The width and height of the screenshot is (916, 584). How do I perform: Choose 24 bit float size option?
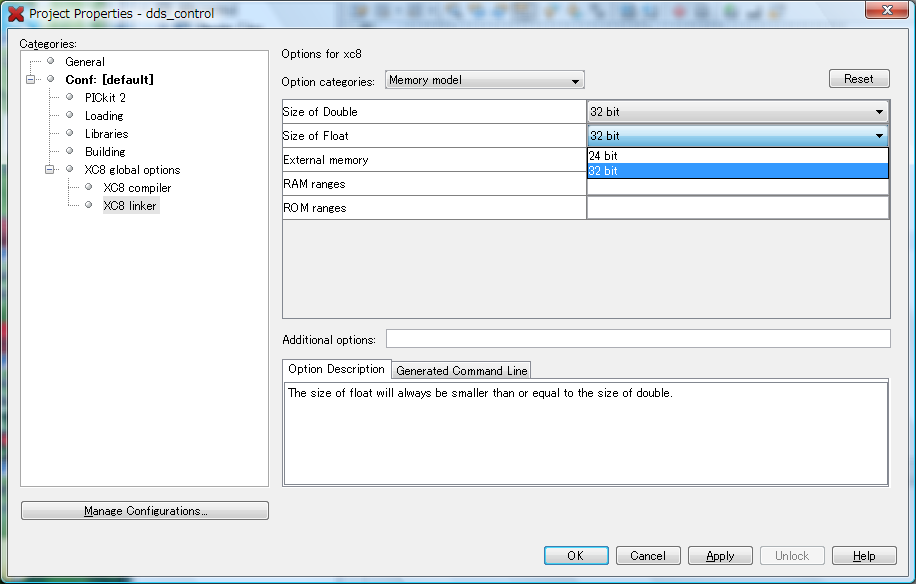(x=738, y=156)
